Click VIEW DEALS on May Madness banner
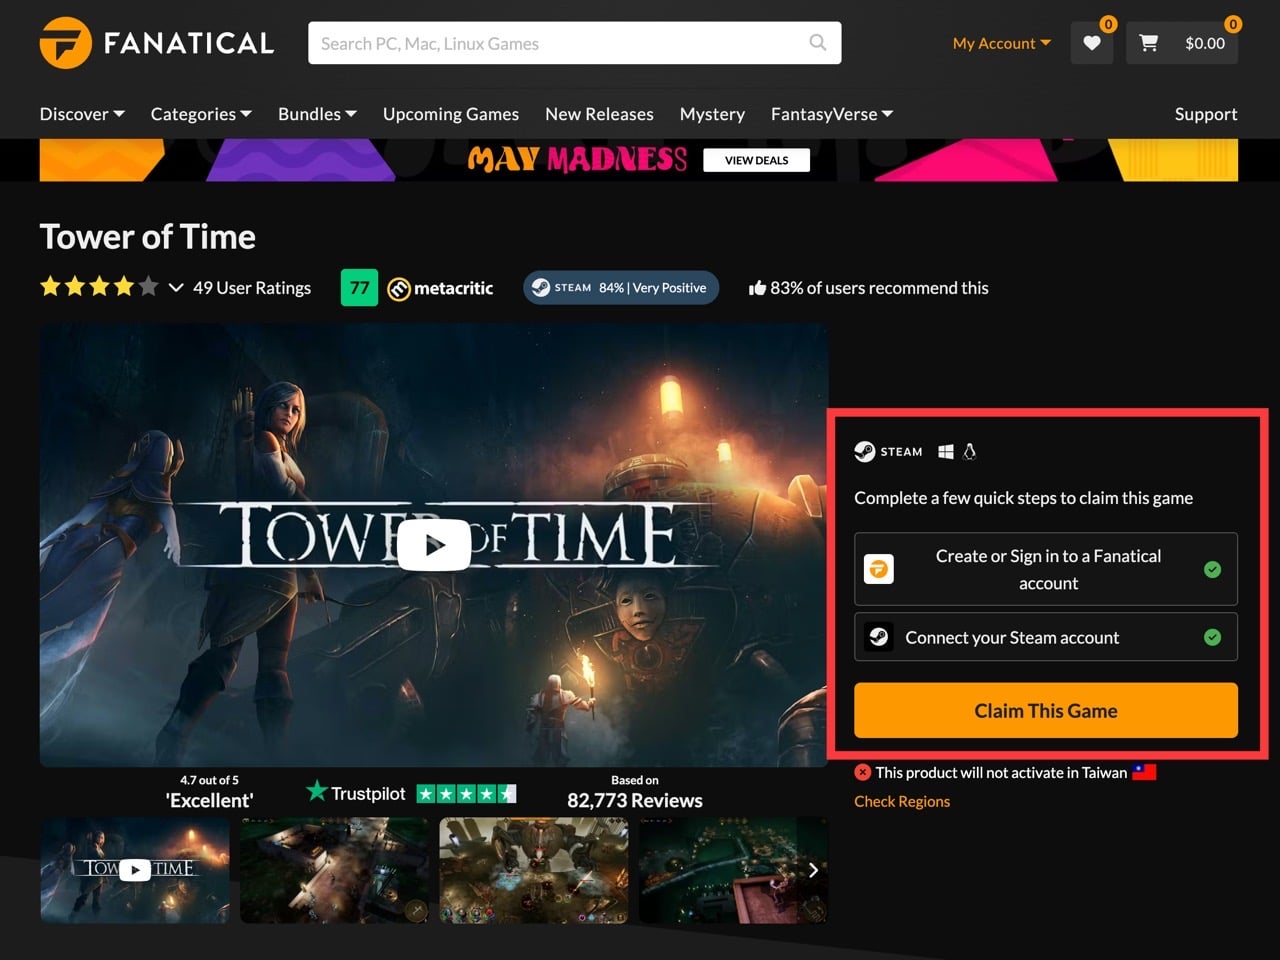The image size is (1280, 960). point(756,160)
